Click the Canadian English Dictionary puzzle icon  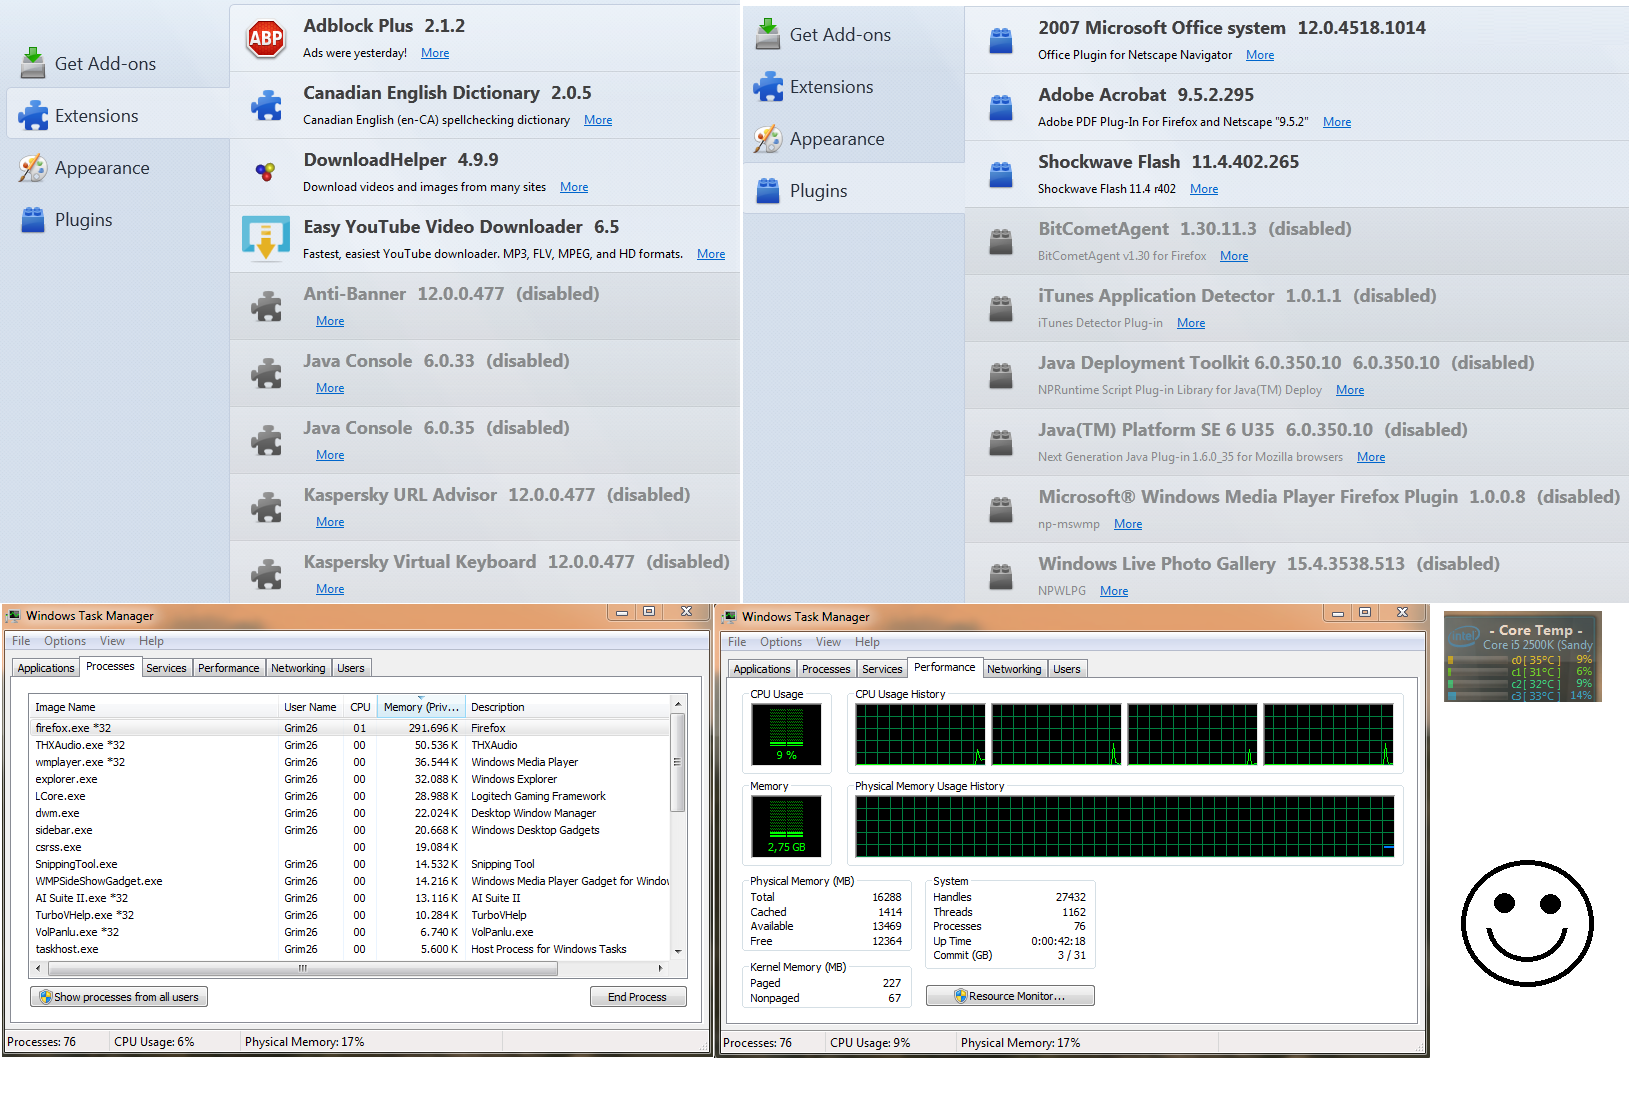266,106
